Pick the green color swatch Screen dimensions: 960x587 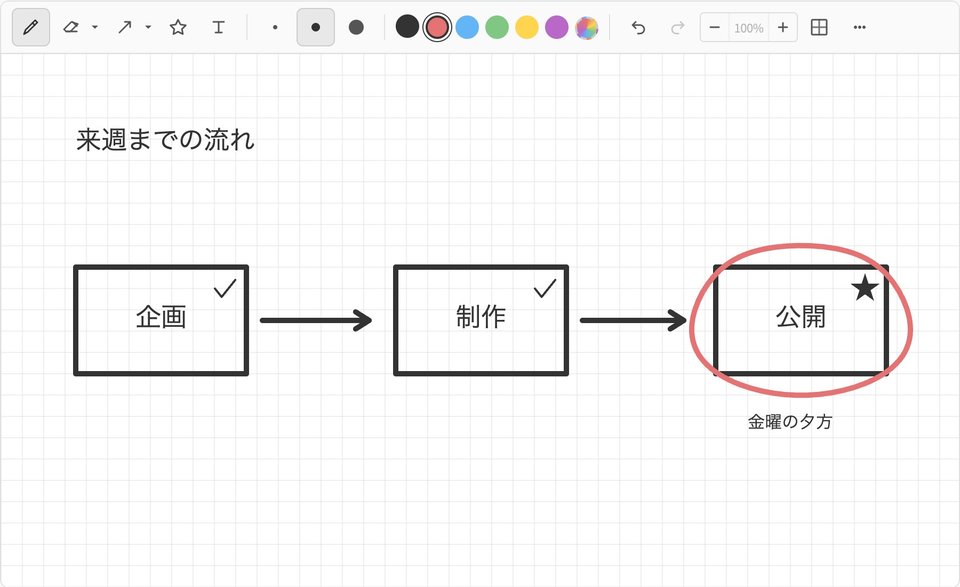(497, 28)
